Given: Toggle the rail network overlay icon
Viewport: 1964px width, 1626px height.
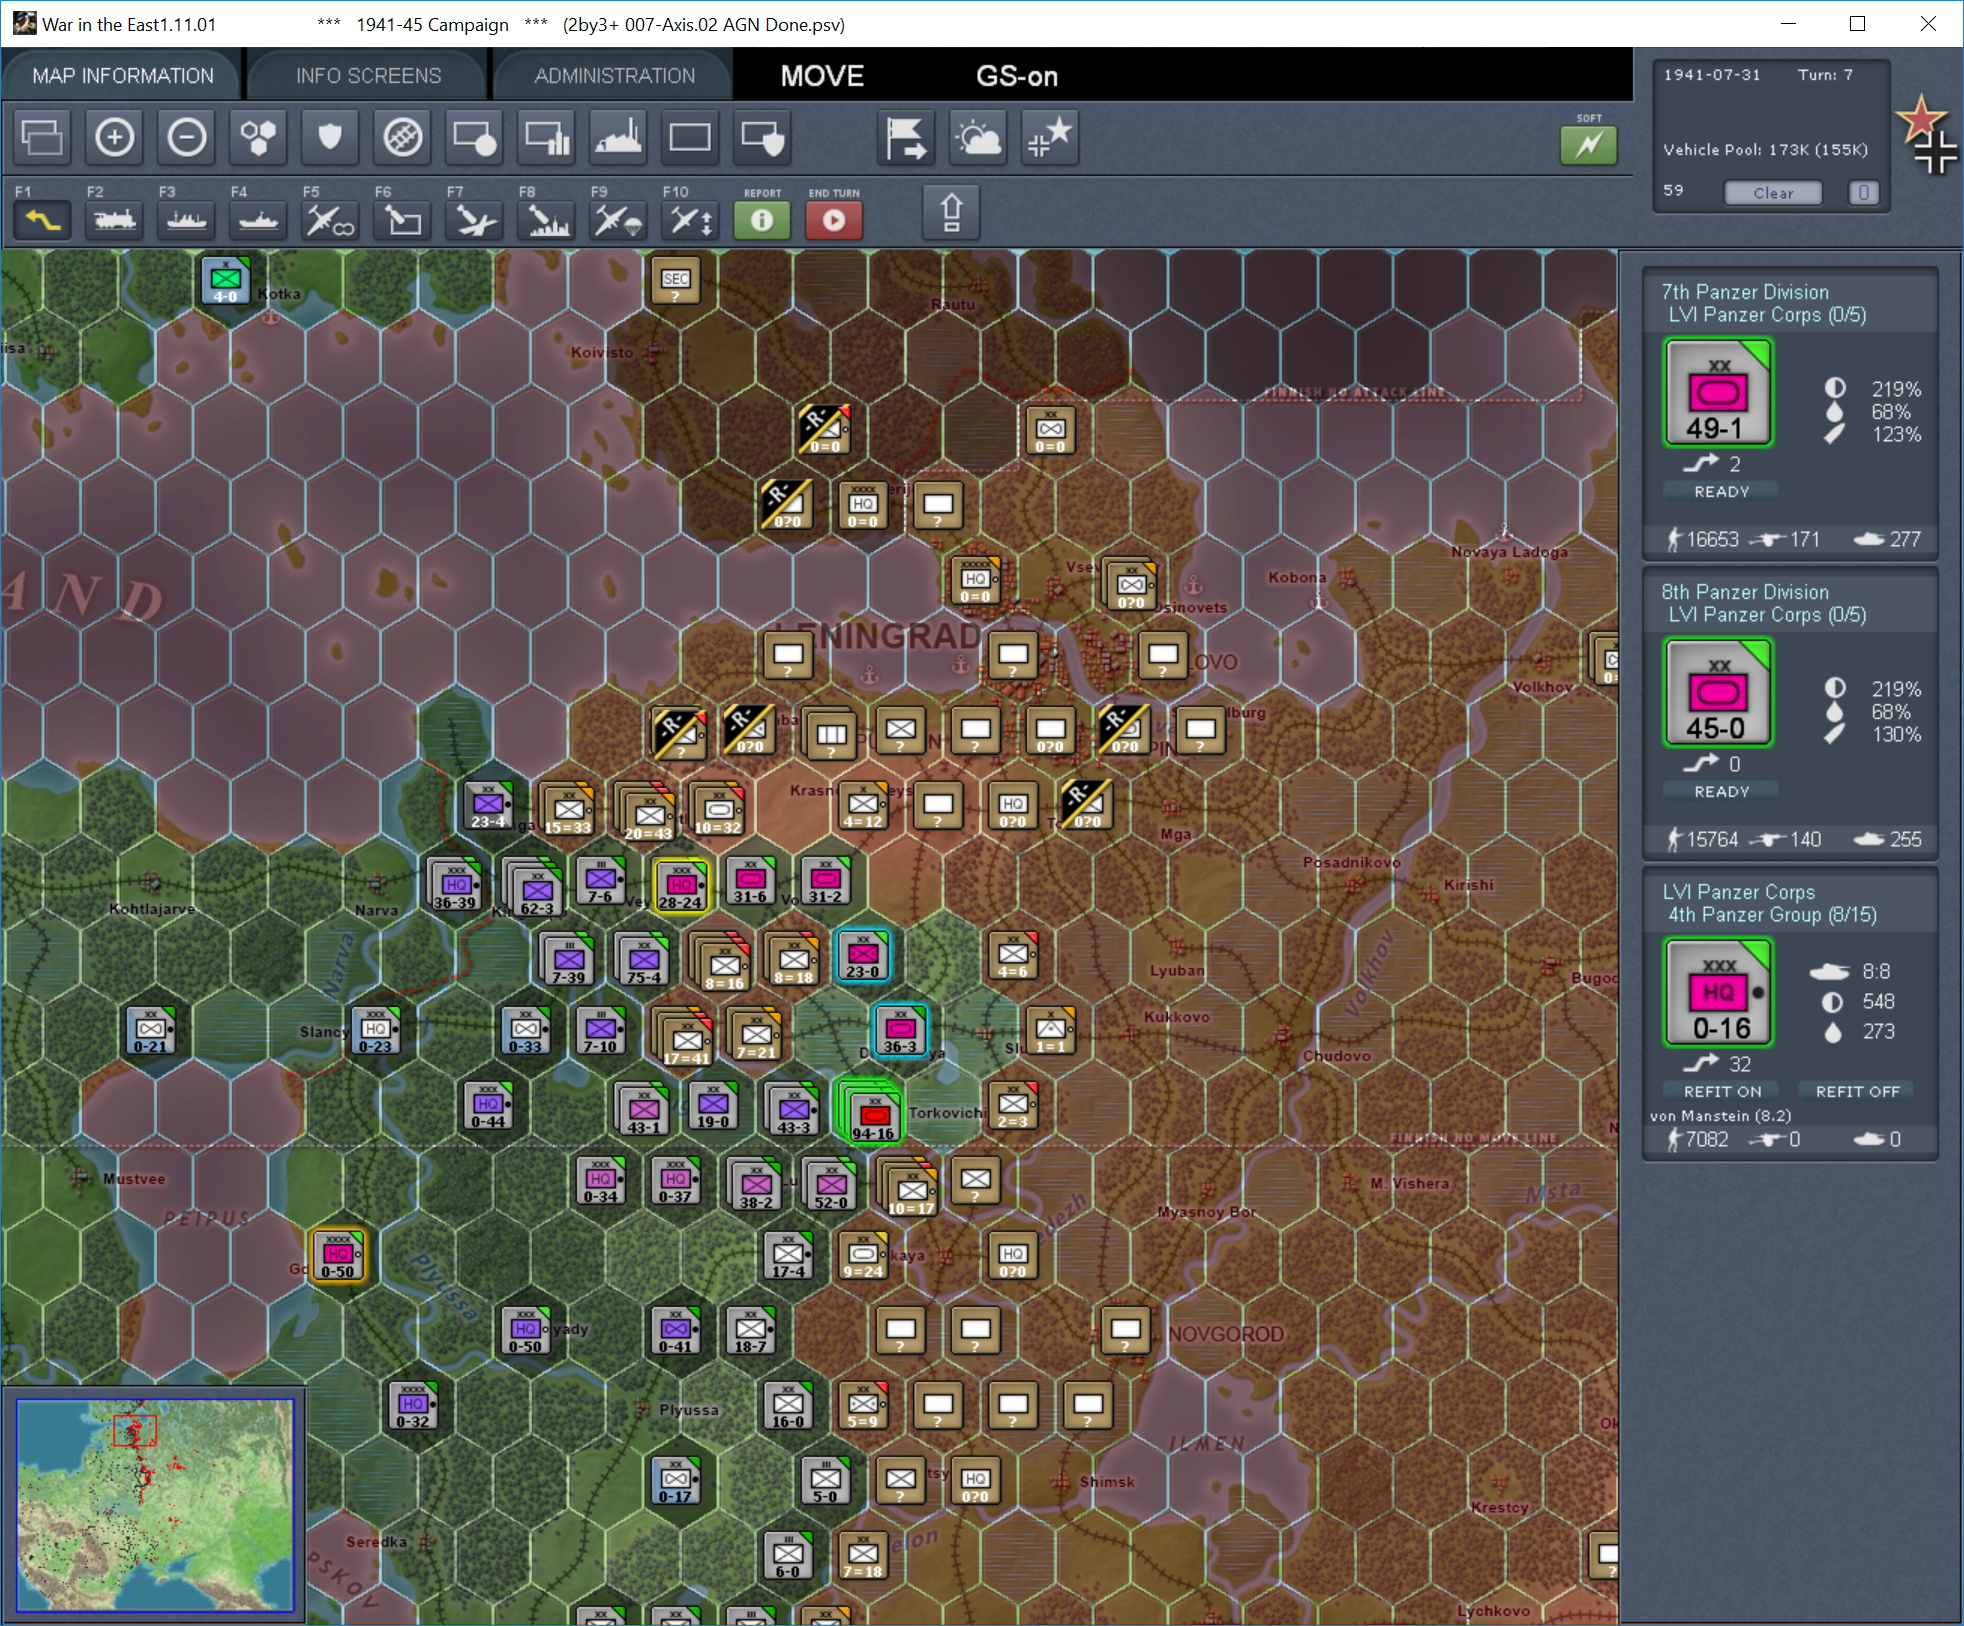Looking at the screenshot, I should coord(402,137).
